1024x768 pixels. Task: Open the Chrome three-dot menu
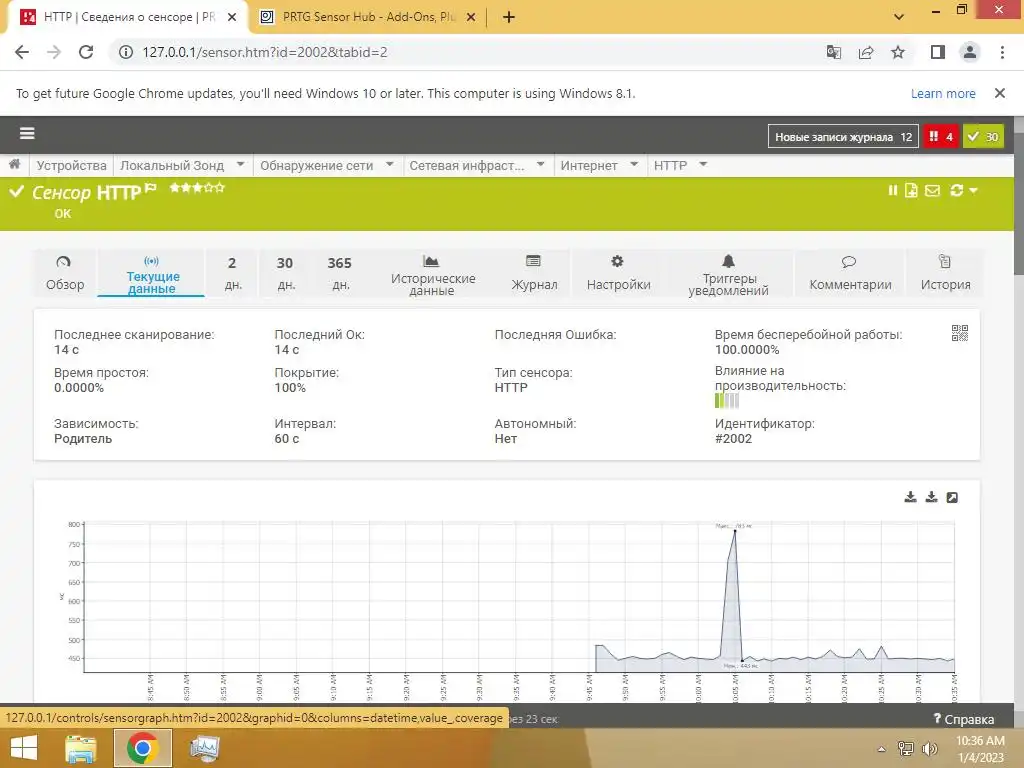tap(1002, 52)
